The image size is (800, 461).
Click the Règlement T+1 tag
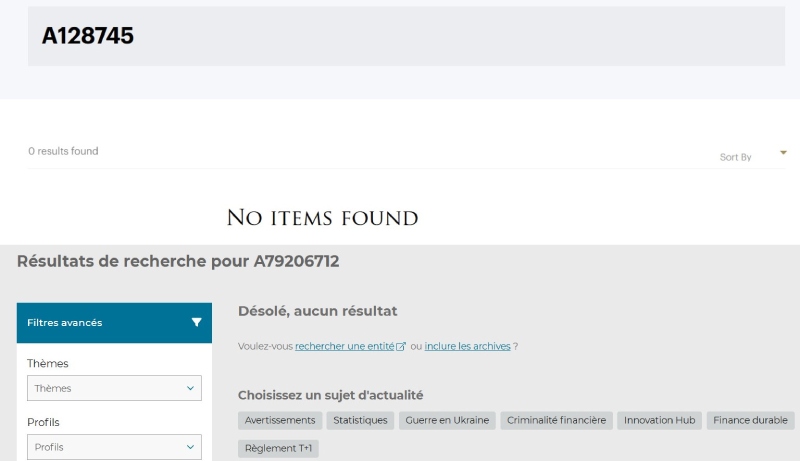click(x=278, y=449)
